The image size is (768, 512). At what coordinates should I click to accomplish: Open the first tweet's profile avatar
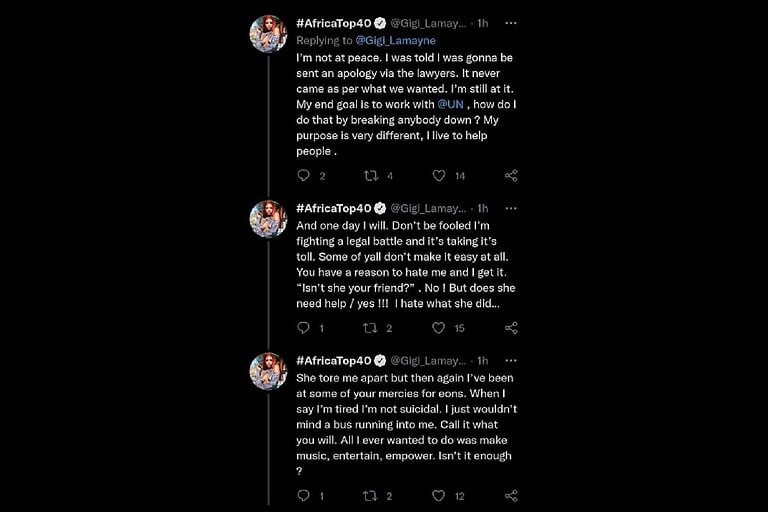pos(268,34)
